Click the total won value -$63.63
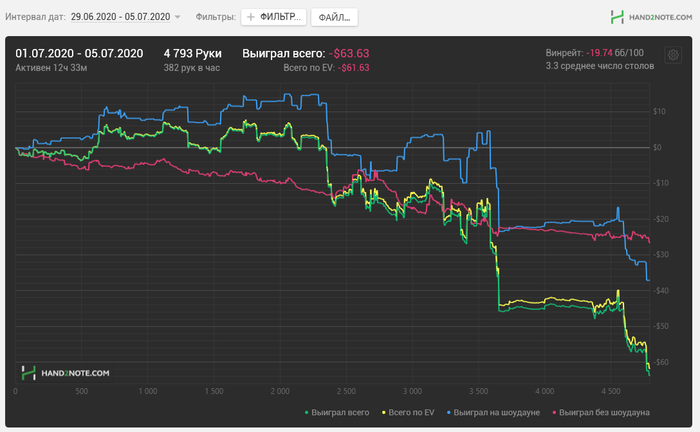The height and width of the screenshot is (432, 700). click(x=349, y=54)
